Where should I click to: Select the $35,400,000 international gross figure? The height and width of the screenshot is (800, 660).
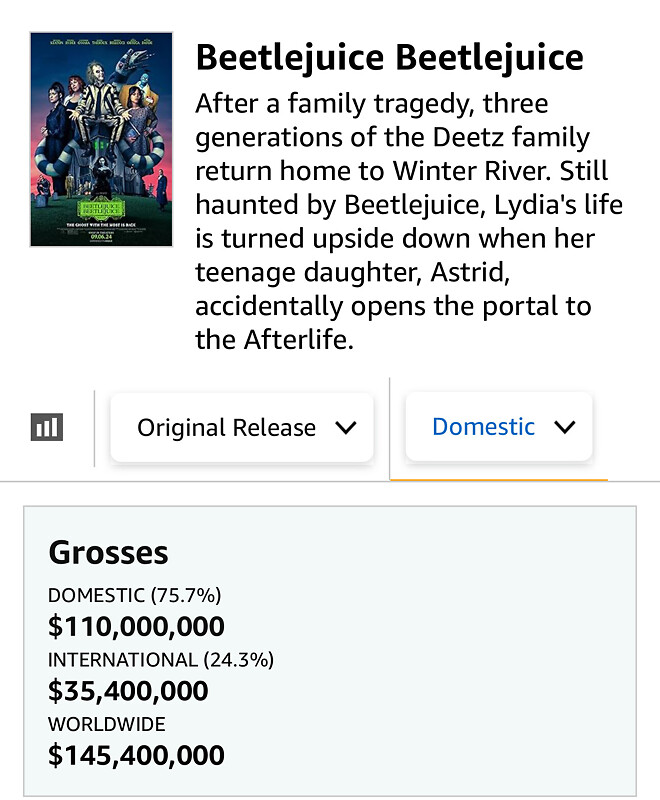(128, 691)
